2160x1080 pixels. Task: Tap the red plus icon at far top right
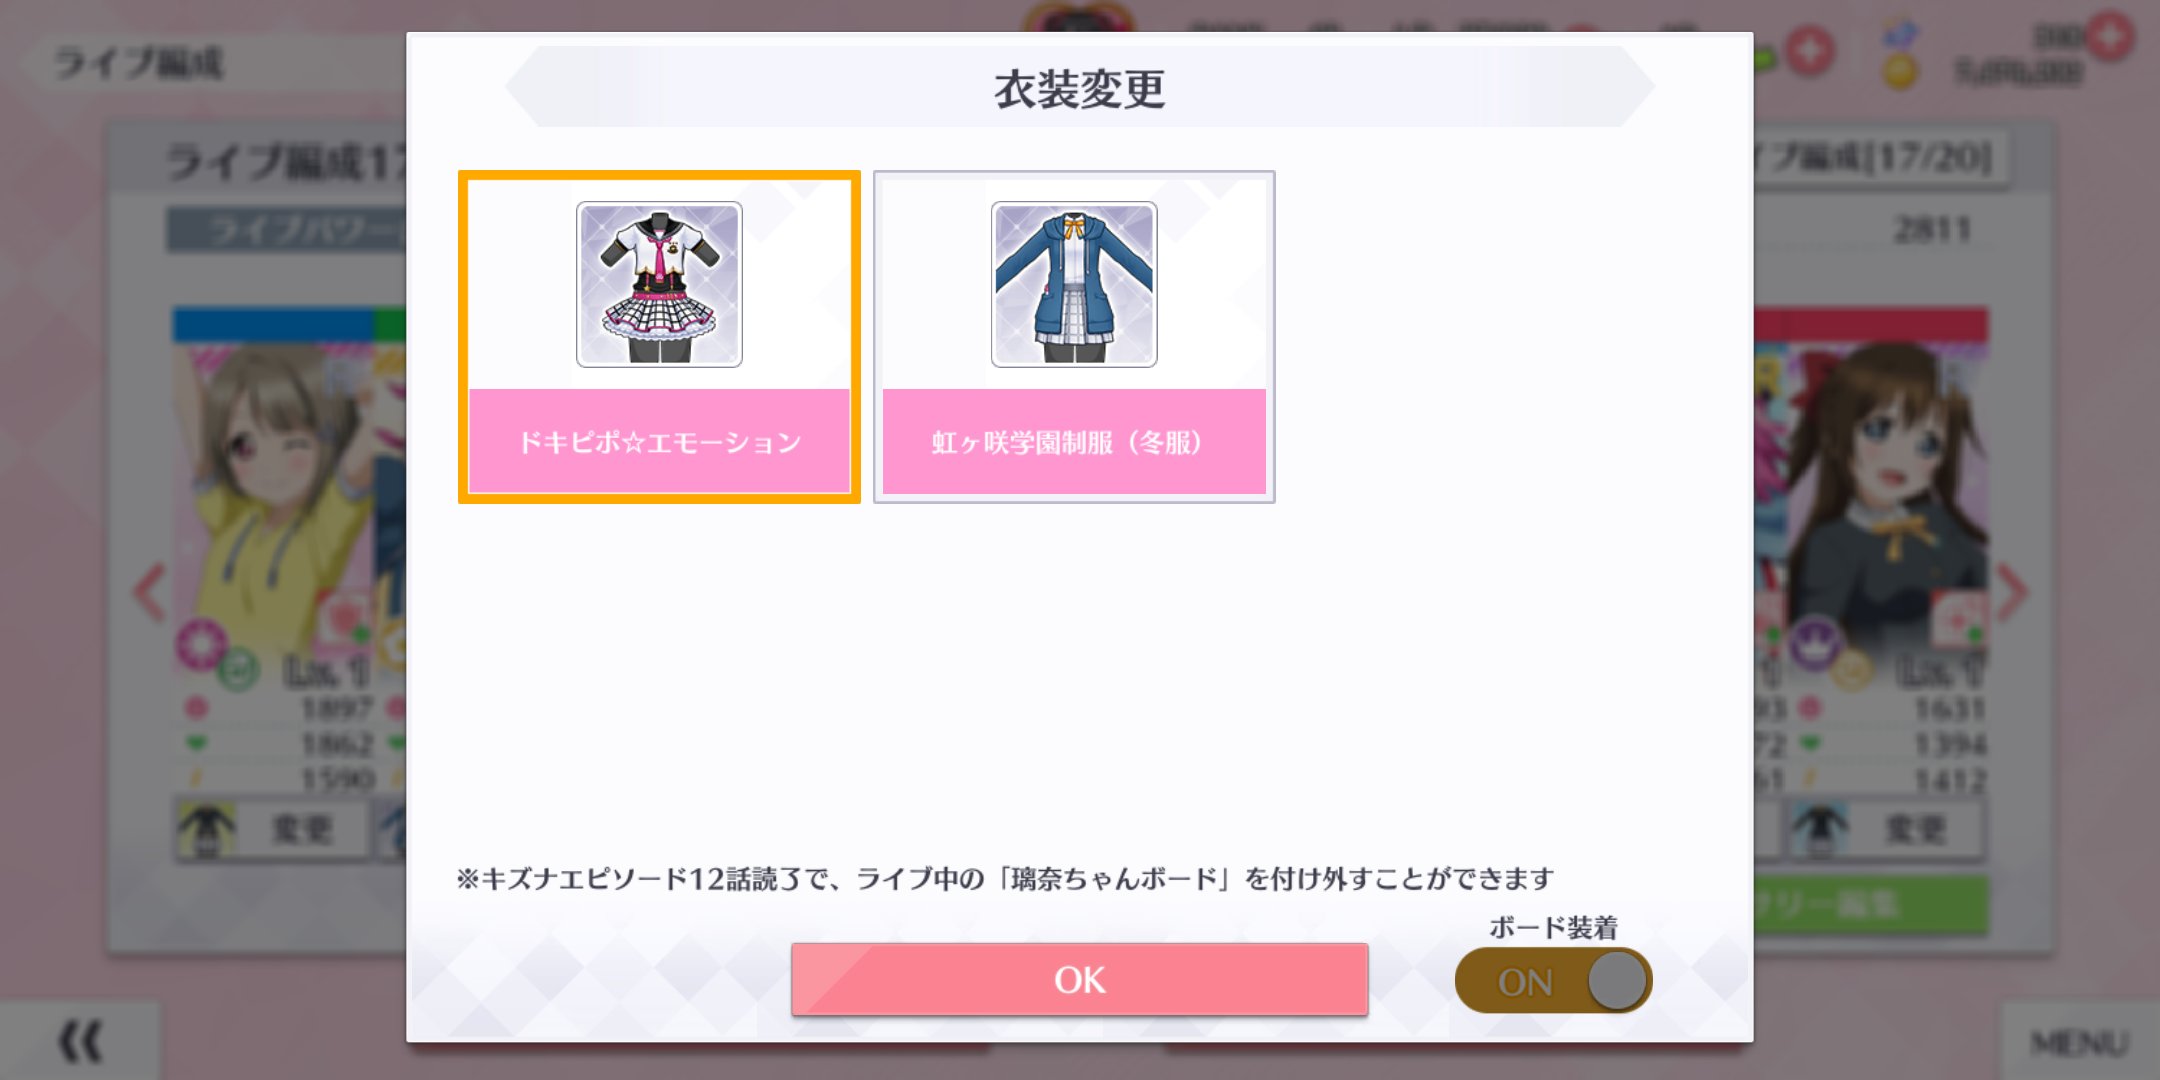(2110, 38)
